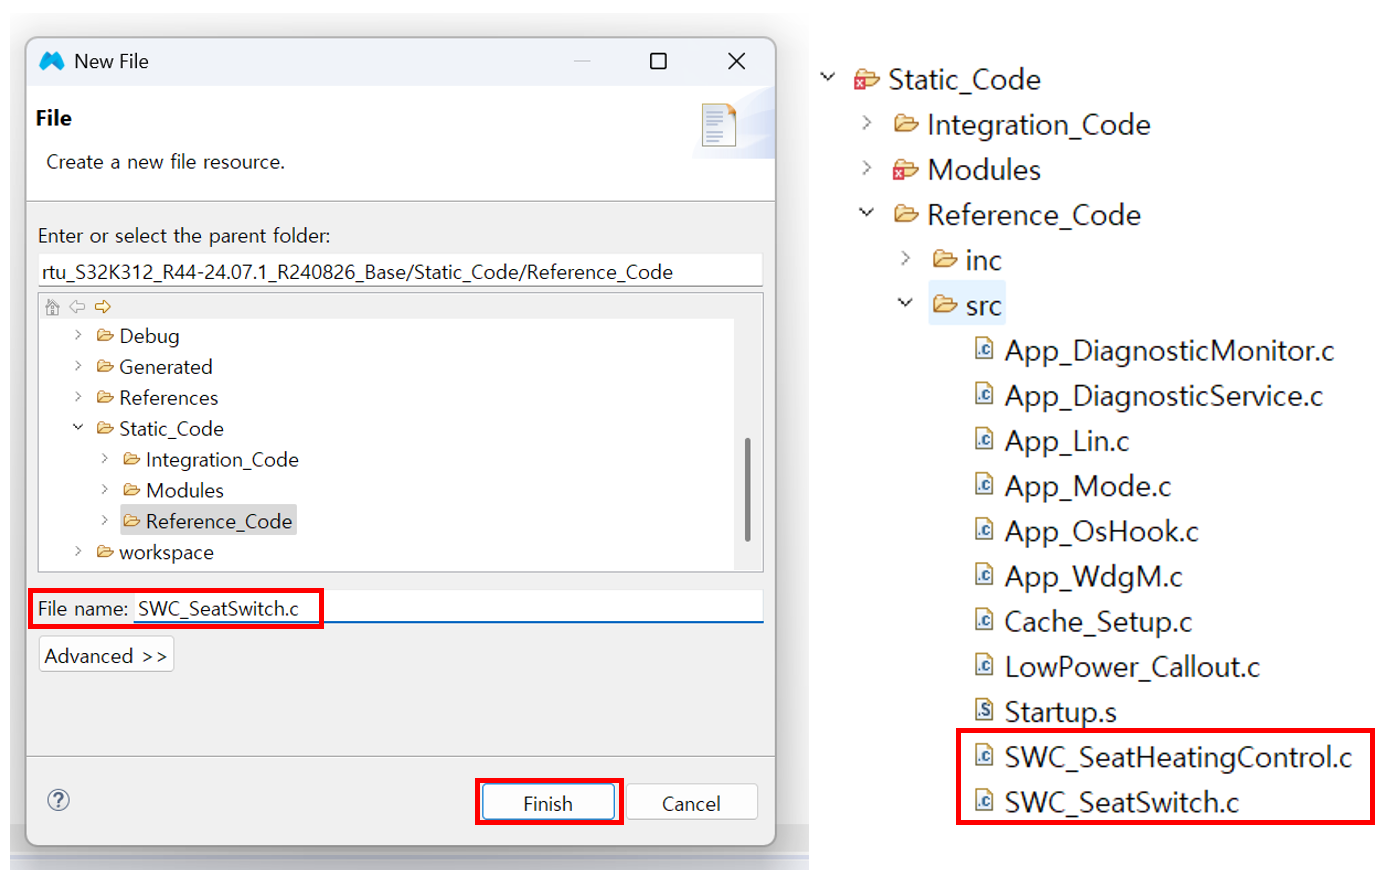This screenshot has height=870, width=1387.
Task: Click the home icon in folder tree toolbar
Action: pos(53,307)
